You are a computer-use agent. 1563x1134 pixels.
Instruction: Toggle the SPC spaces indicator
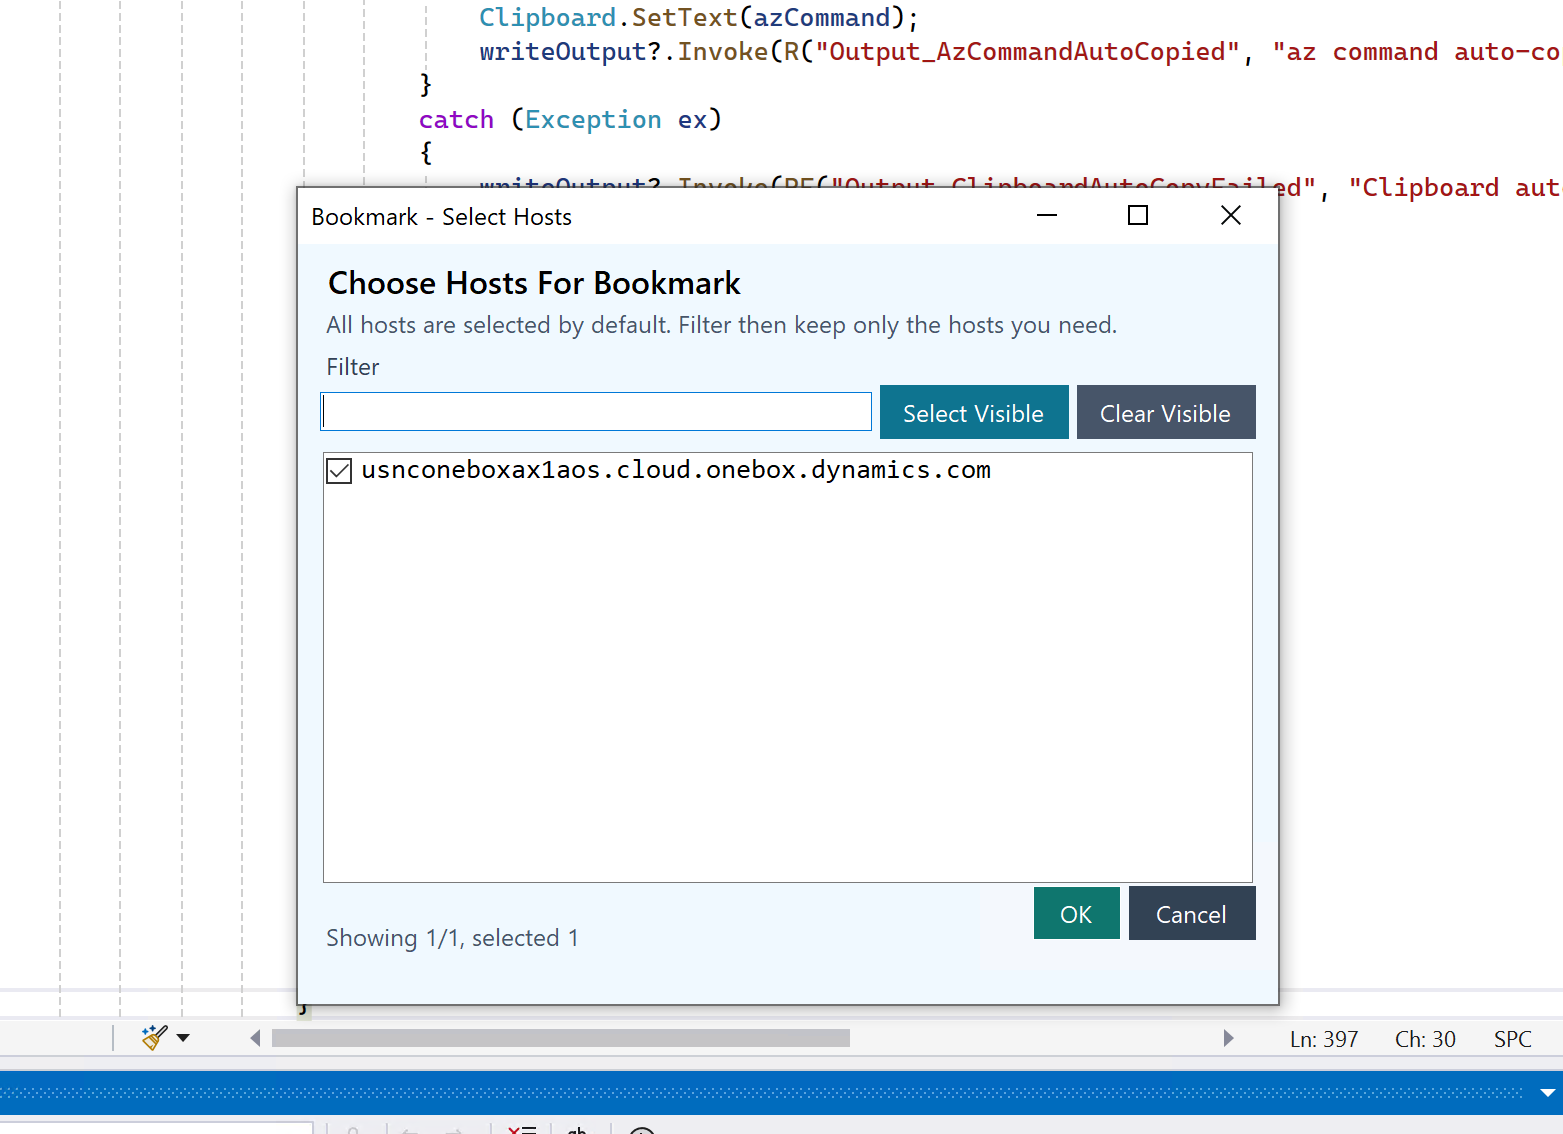(x=1512, y=1039)
